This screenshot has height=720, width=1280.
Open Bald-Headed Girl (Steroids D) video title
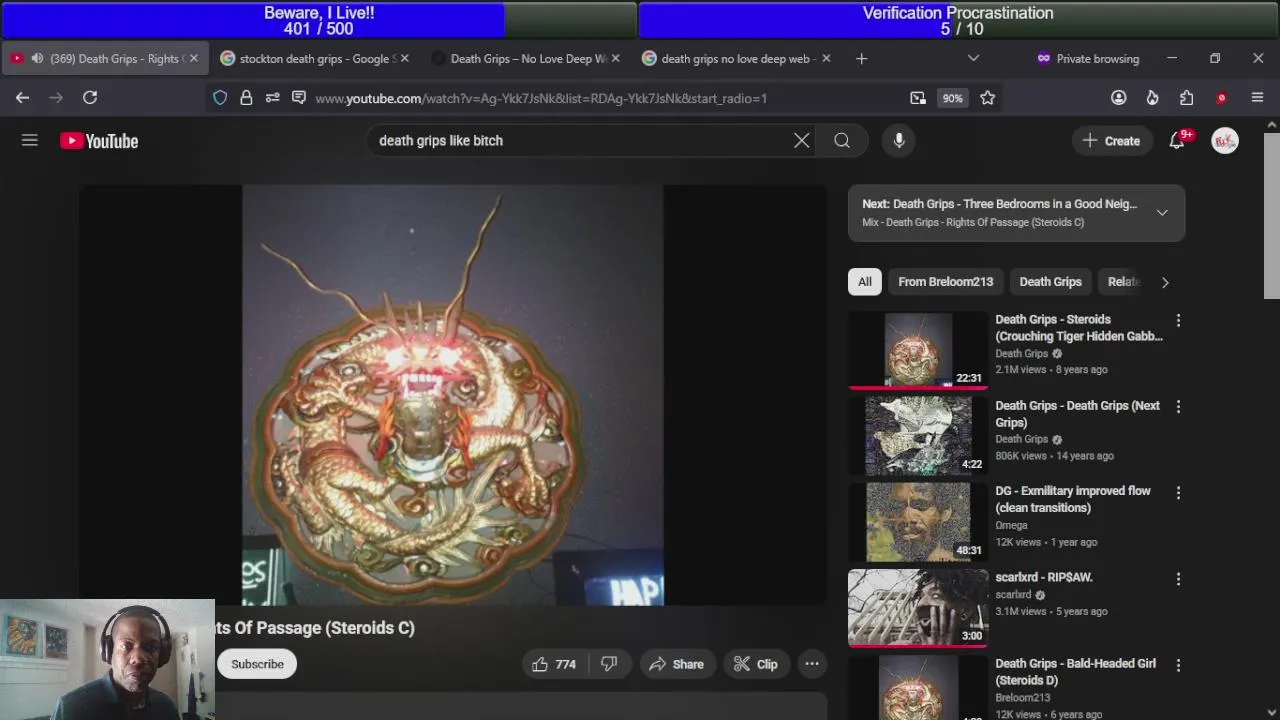(1076, 672)
